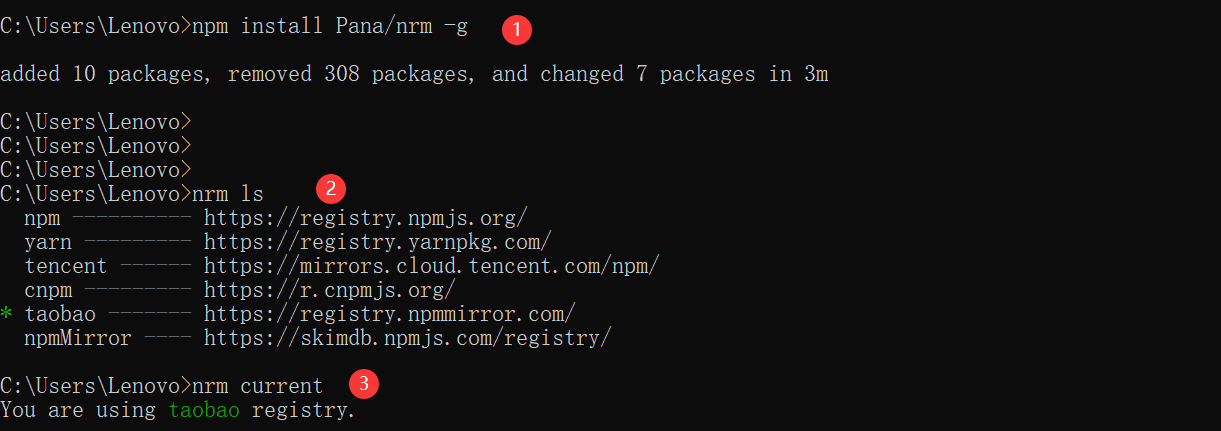Click the red circle annotation numbered 3
The height and width of the screenshot is (431, 1221).
(x=364, y=383)
